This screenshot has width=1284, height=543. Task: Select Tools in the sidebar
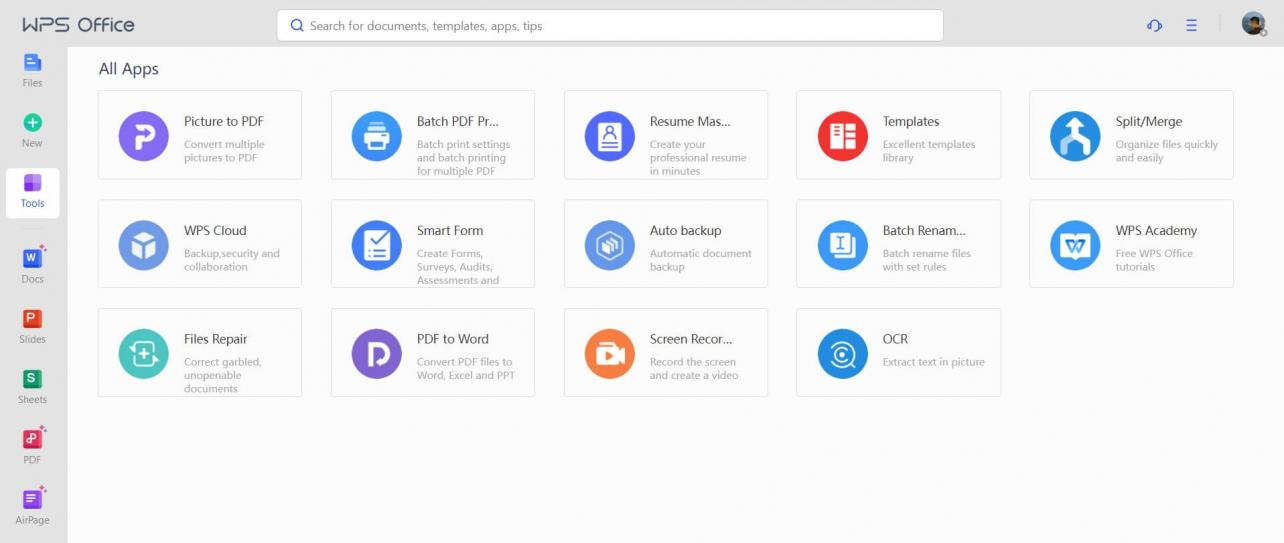tap(32, 192)
